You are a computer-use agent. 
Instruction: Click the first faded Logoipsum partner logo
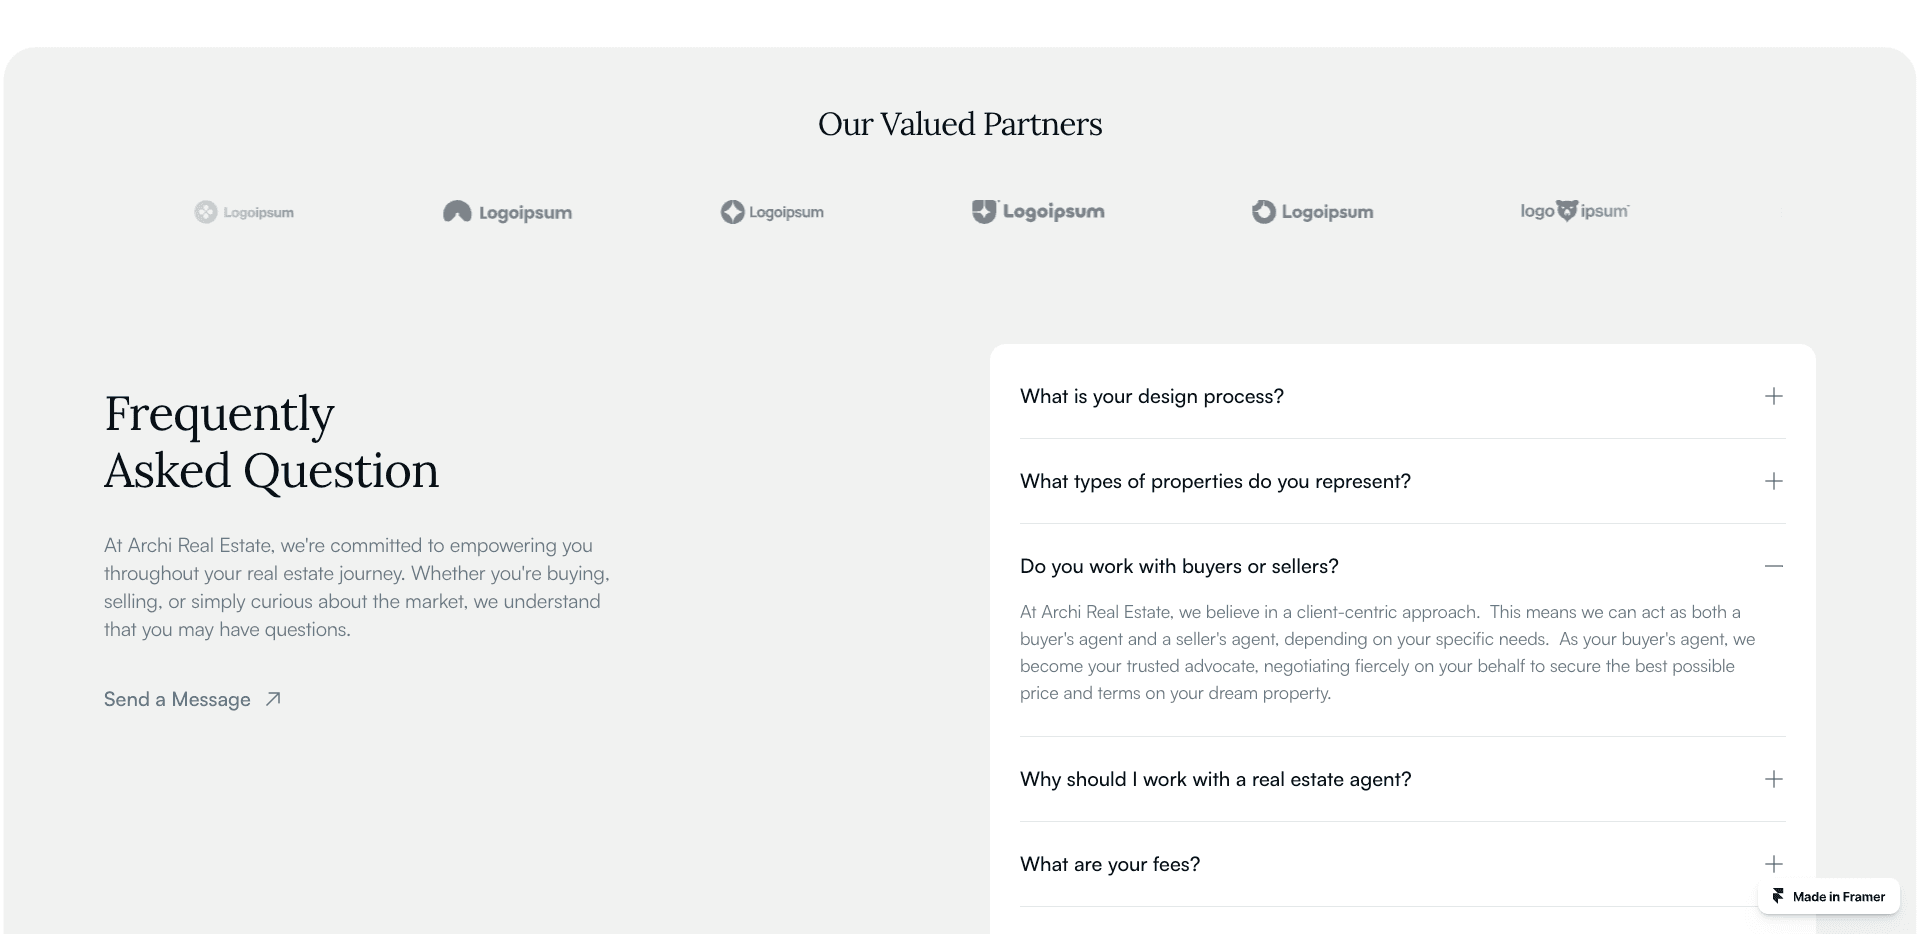[x=244, y=212]
